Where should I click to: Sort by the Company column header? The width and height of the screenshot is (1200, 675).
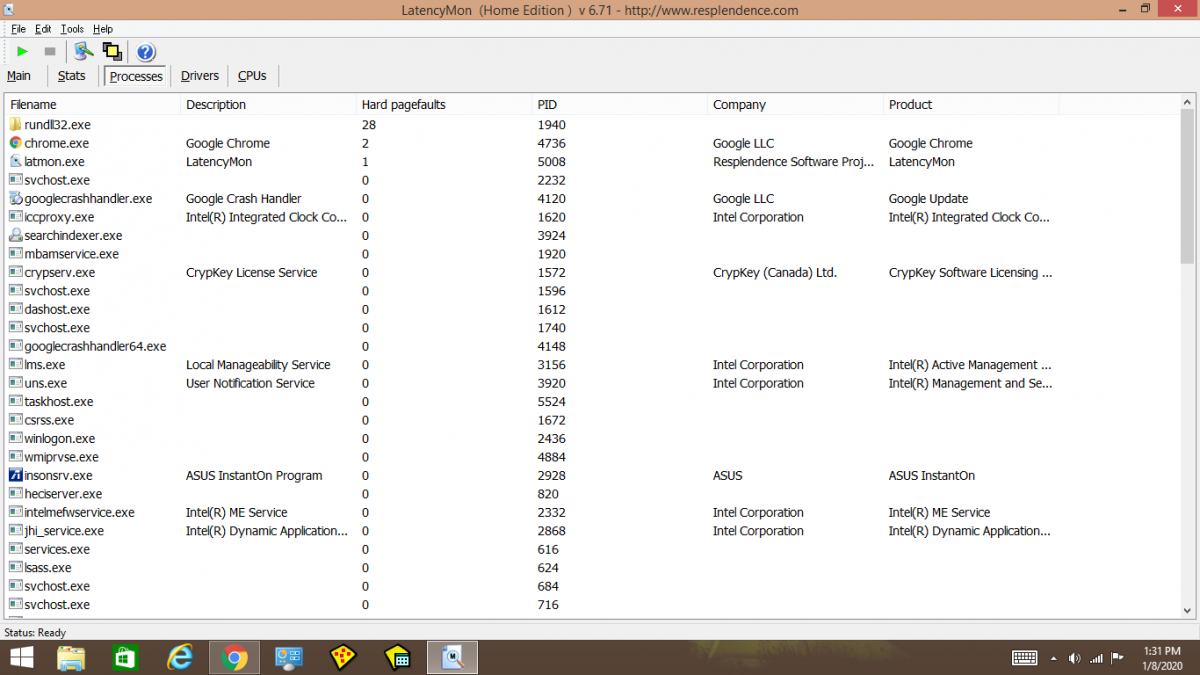tap(797, 105)
